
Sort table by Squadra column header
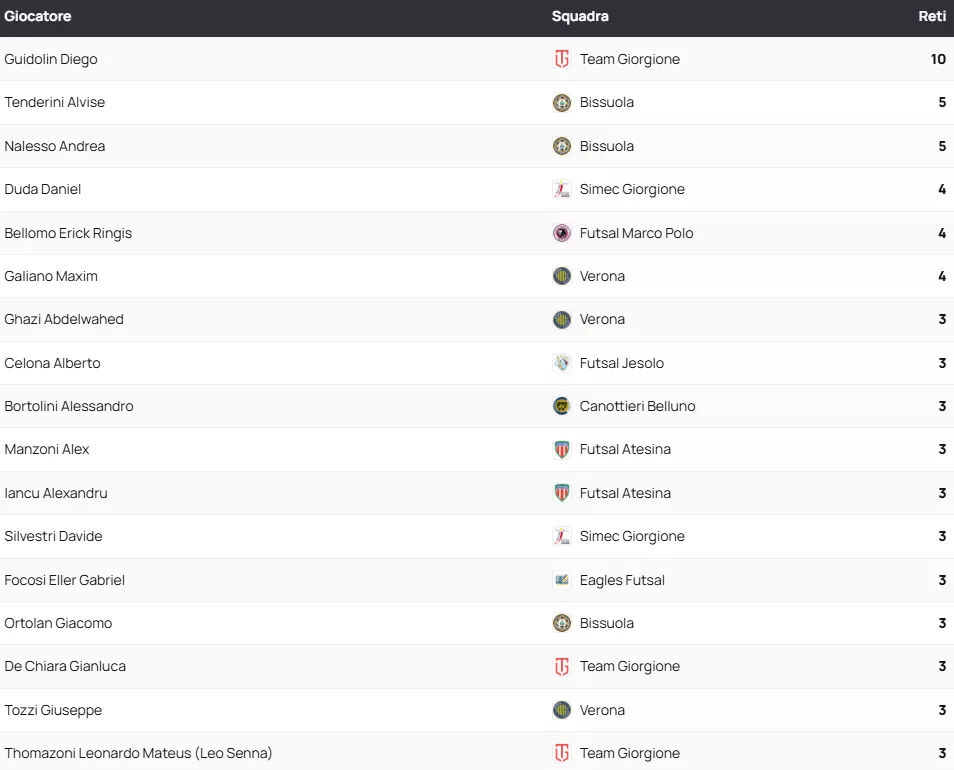point(580,16)
